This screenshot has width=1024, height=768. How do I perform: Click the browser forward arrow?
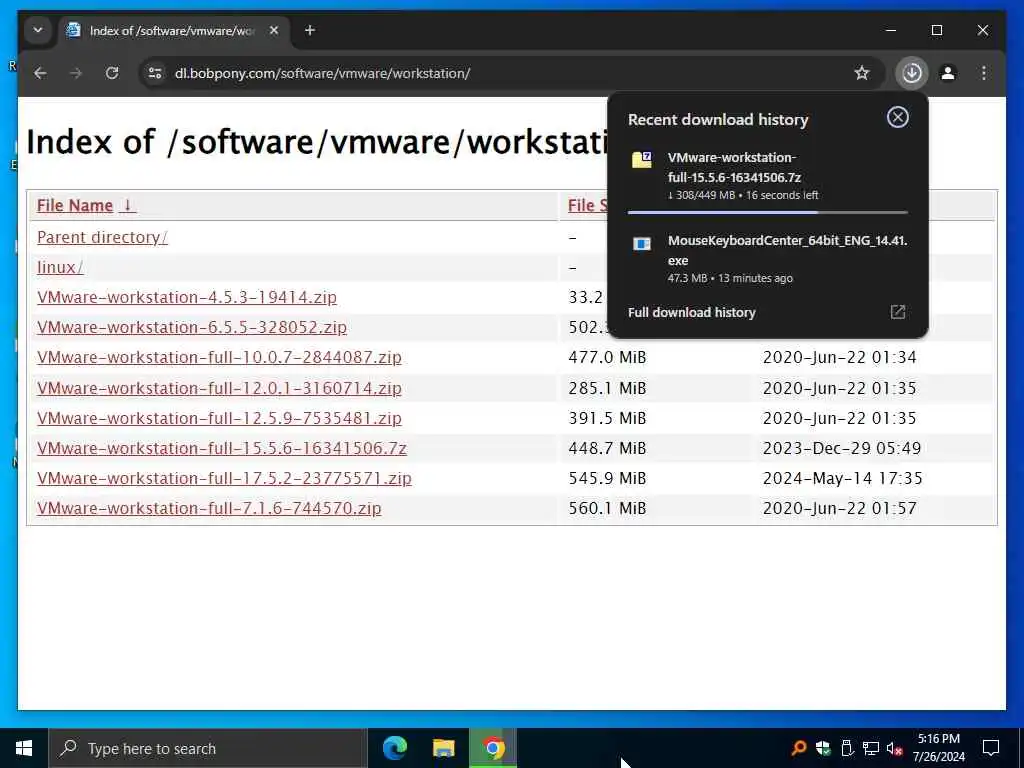pos(76,73)
